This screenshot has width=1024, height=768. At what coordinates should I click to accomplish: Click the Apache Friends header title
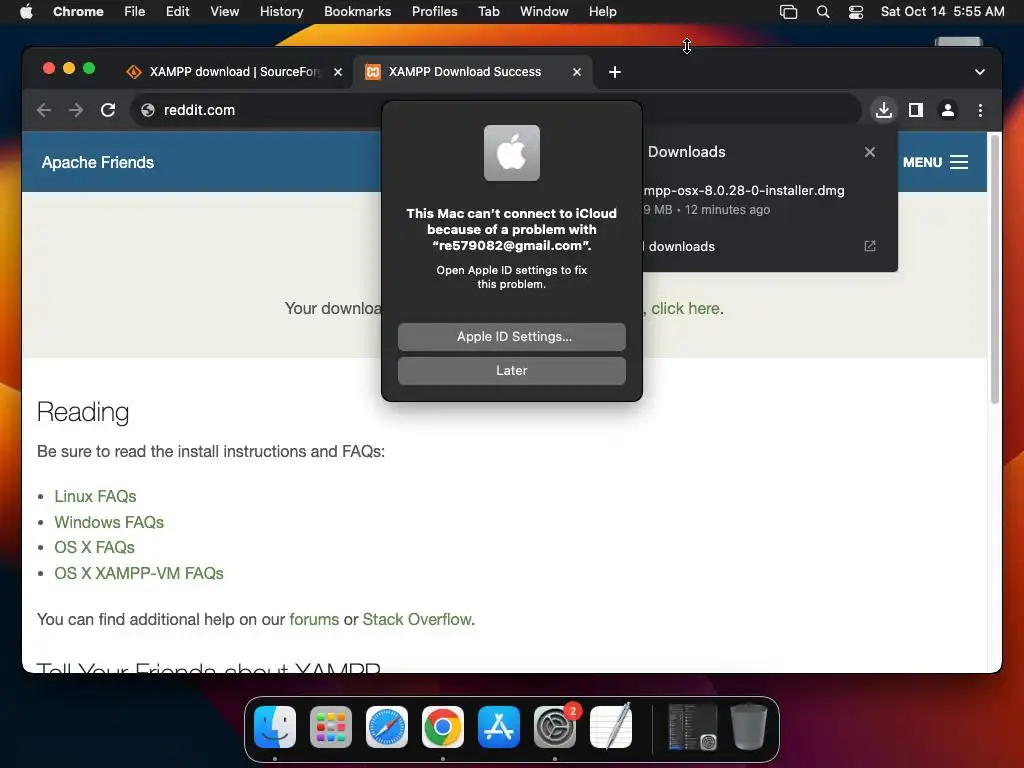click(98, 162)
